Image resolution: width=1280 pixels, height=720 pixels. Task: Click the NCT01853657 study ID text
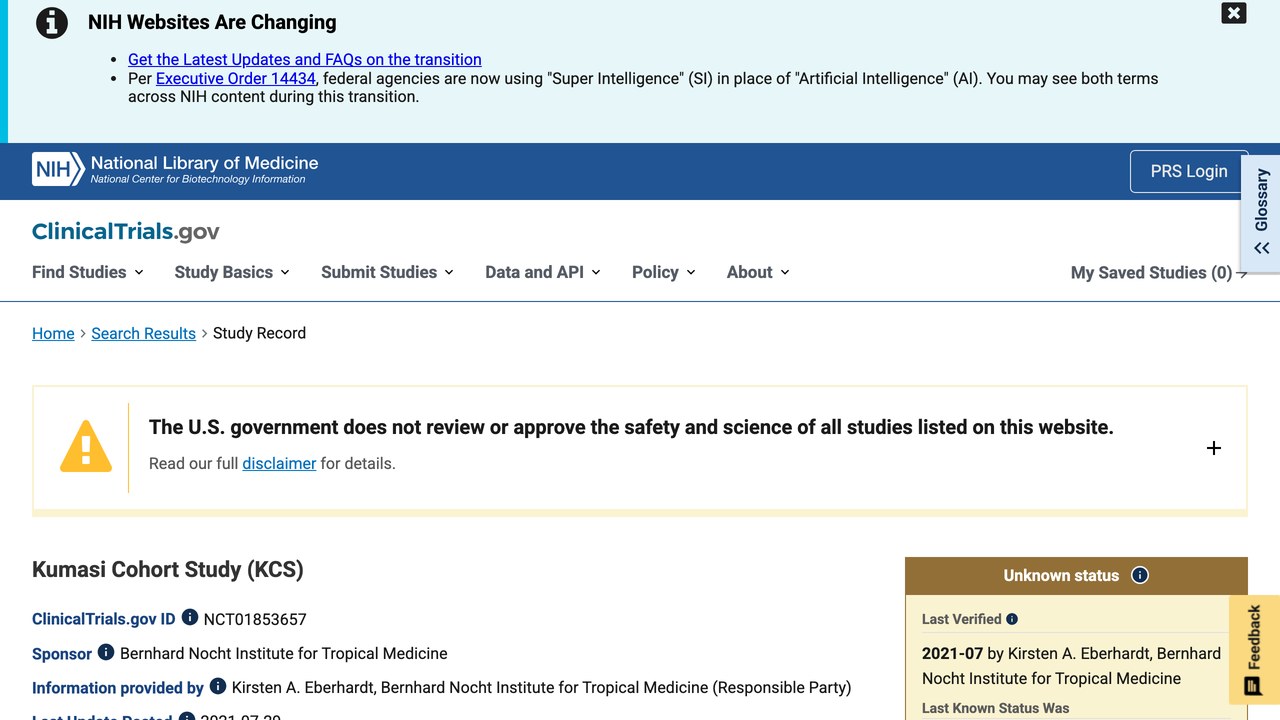click(255, 619)
